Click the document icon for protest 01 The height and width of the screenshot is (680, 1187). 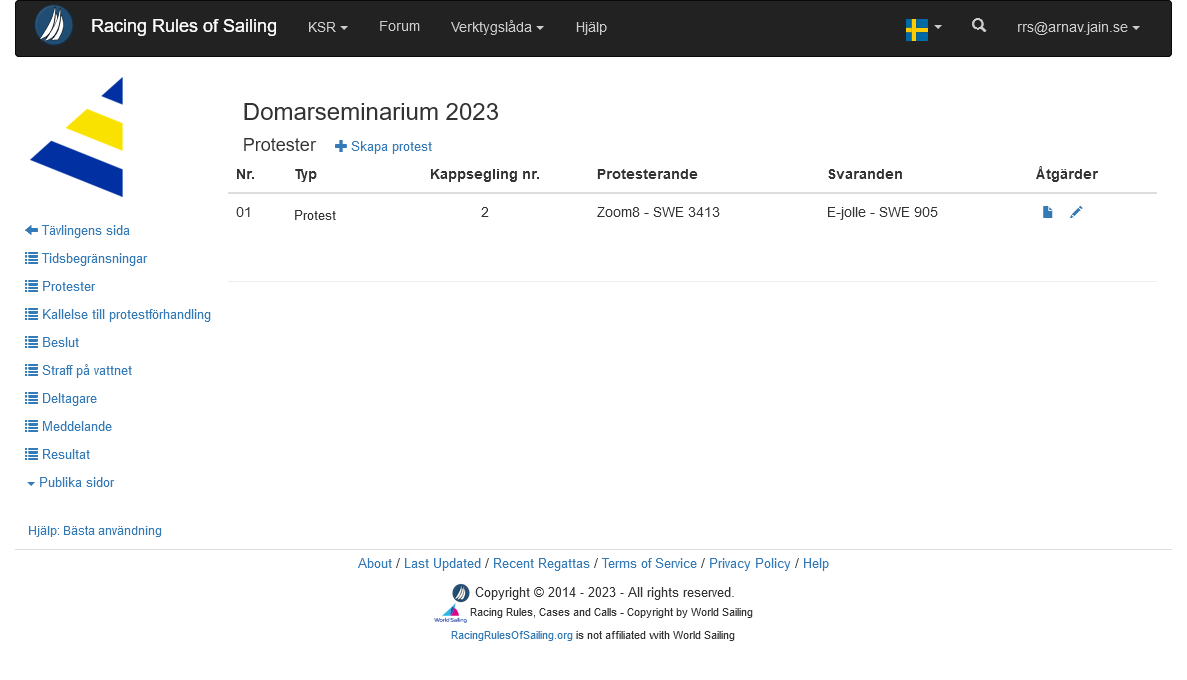click(x=1047, y=212)
